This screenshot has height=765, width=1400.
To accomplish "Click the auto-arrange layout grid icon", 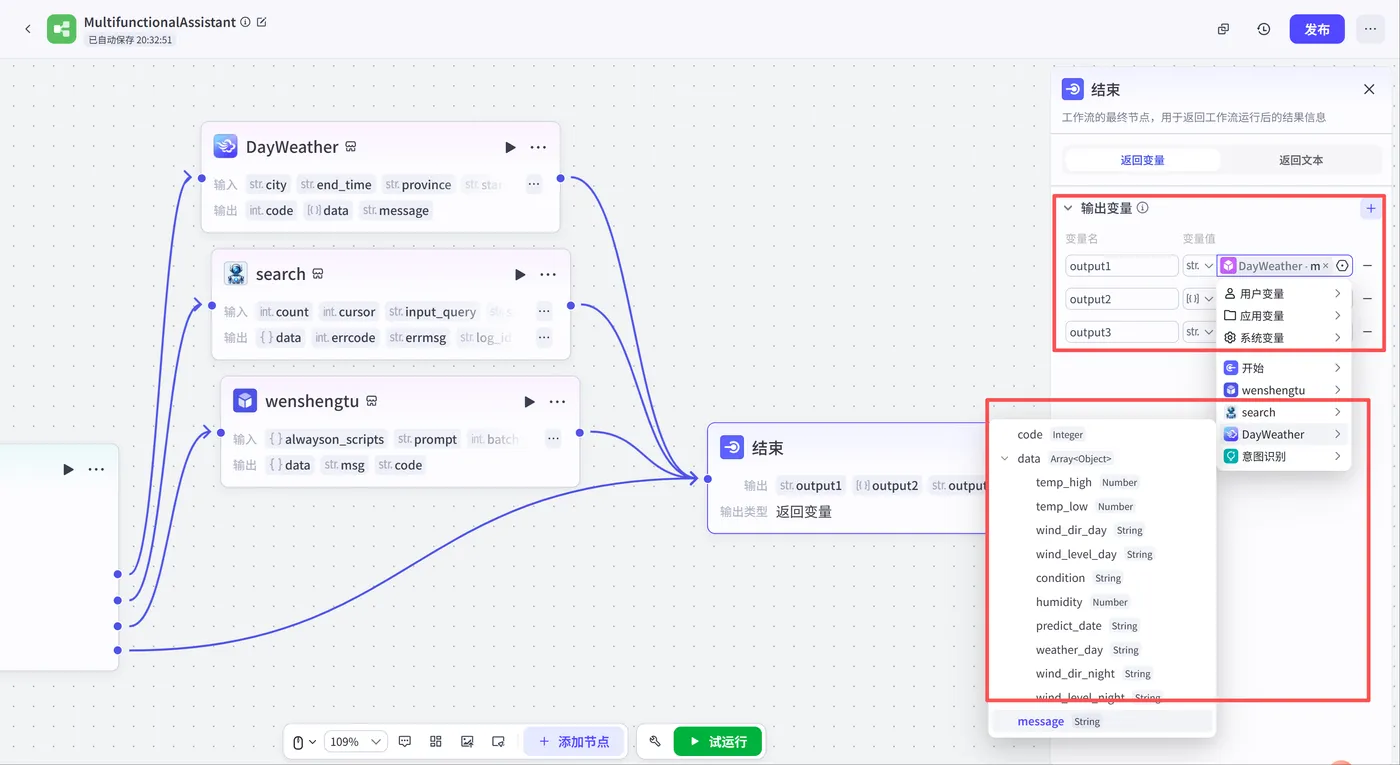I will tap(436, 742).
